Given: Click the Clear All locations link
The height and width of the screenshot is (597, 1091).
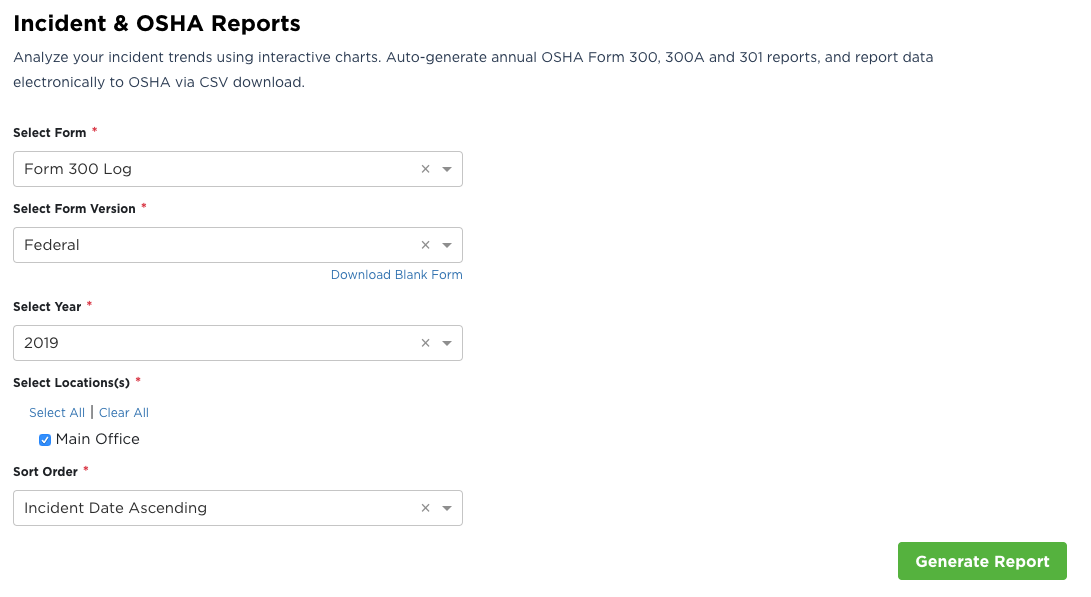Looking at the screenshot, I should pyautogui.click(x=124, y=413).
